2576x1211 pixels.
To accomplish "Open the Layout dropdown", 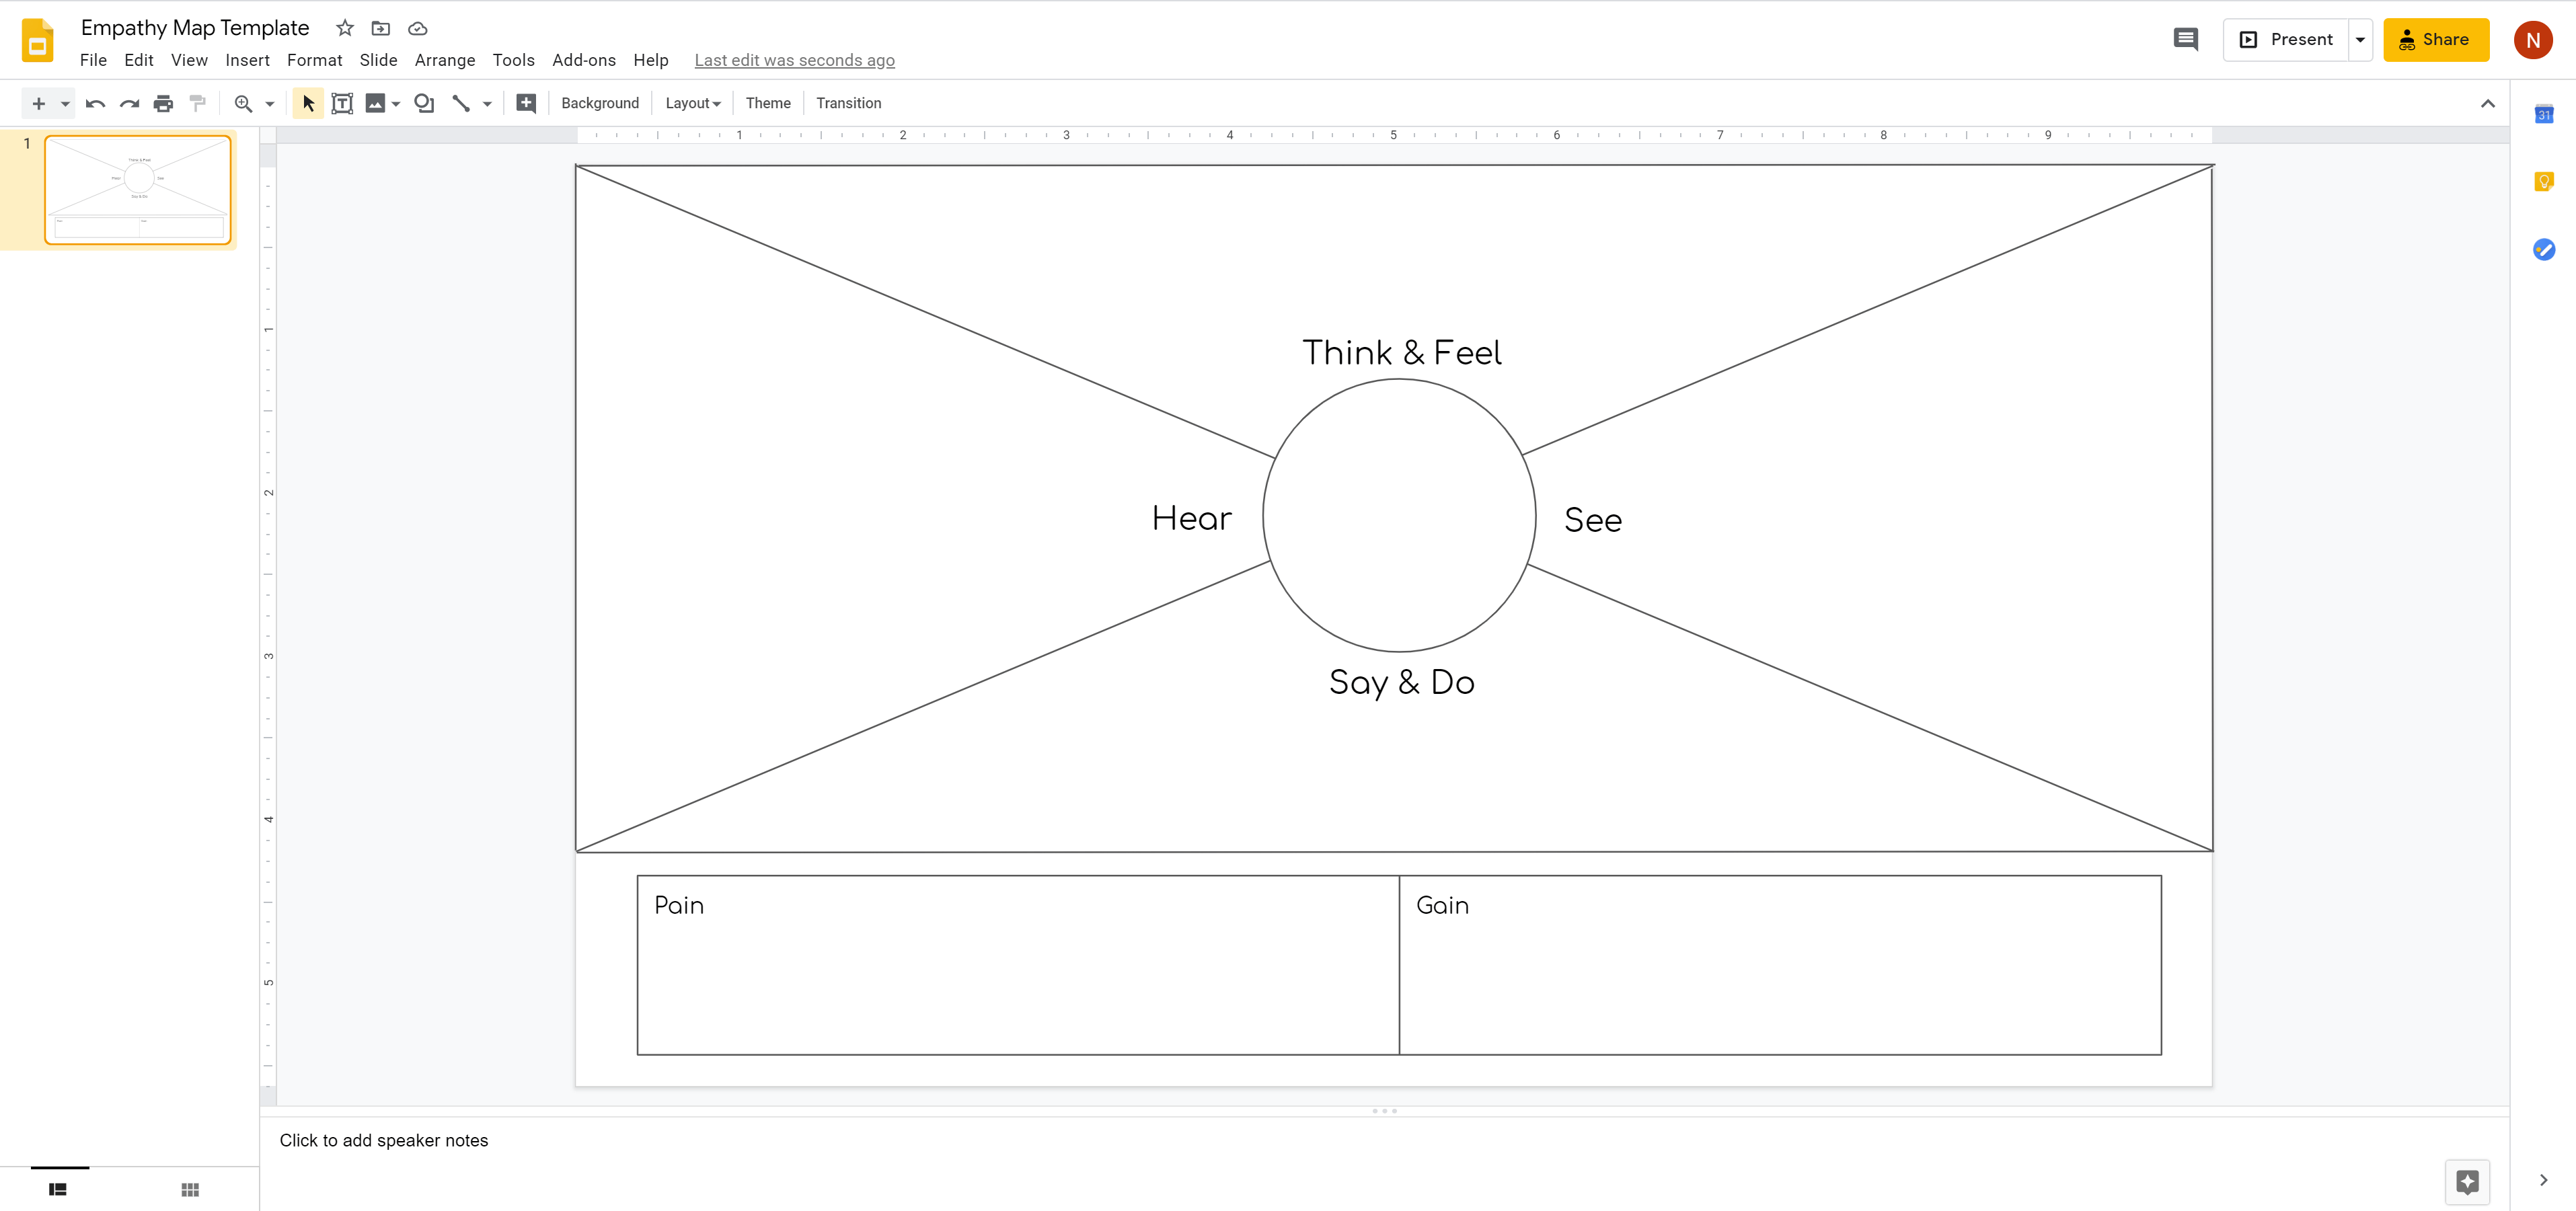I will point(693,103).
